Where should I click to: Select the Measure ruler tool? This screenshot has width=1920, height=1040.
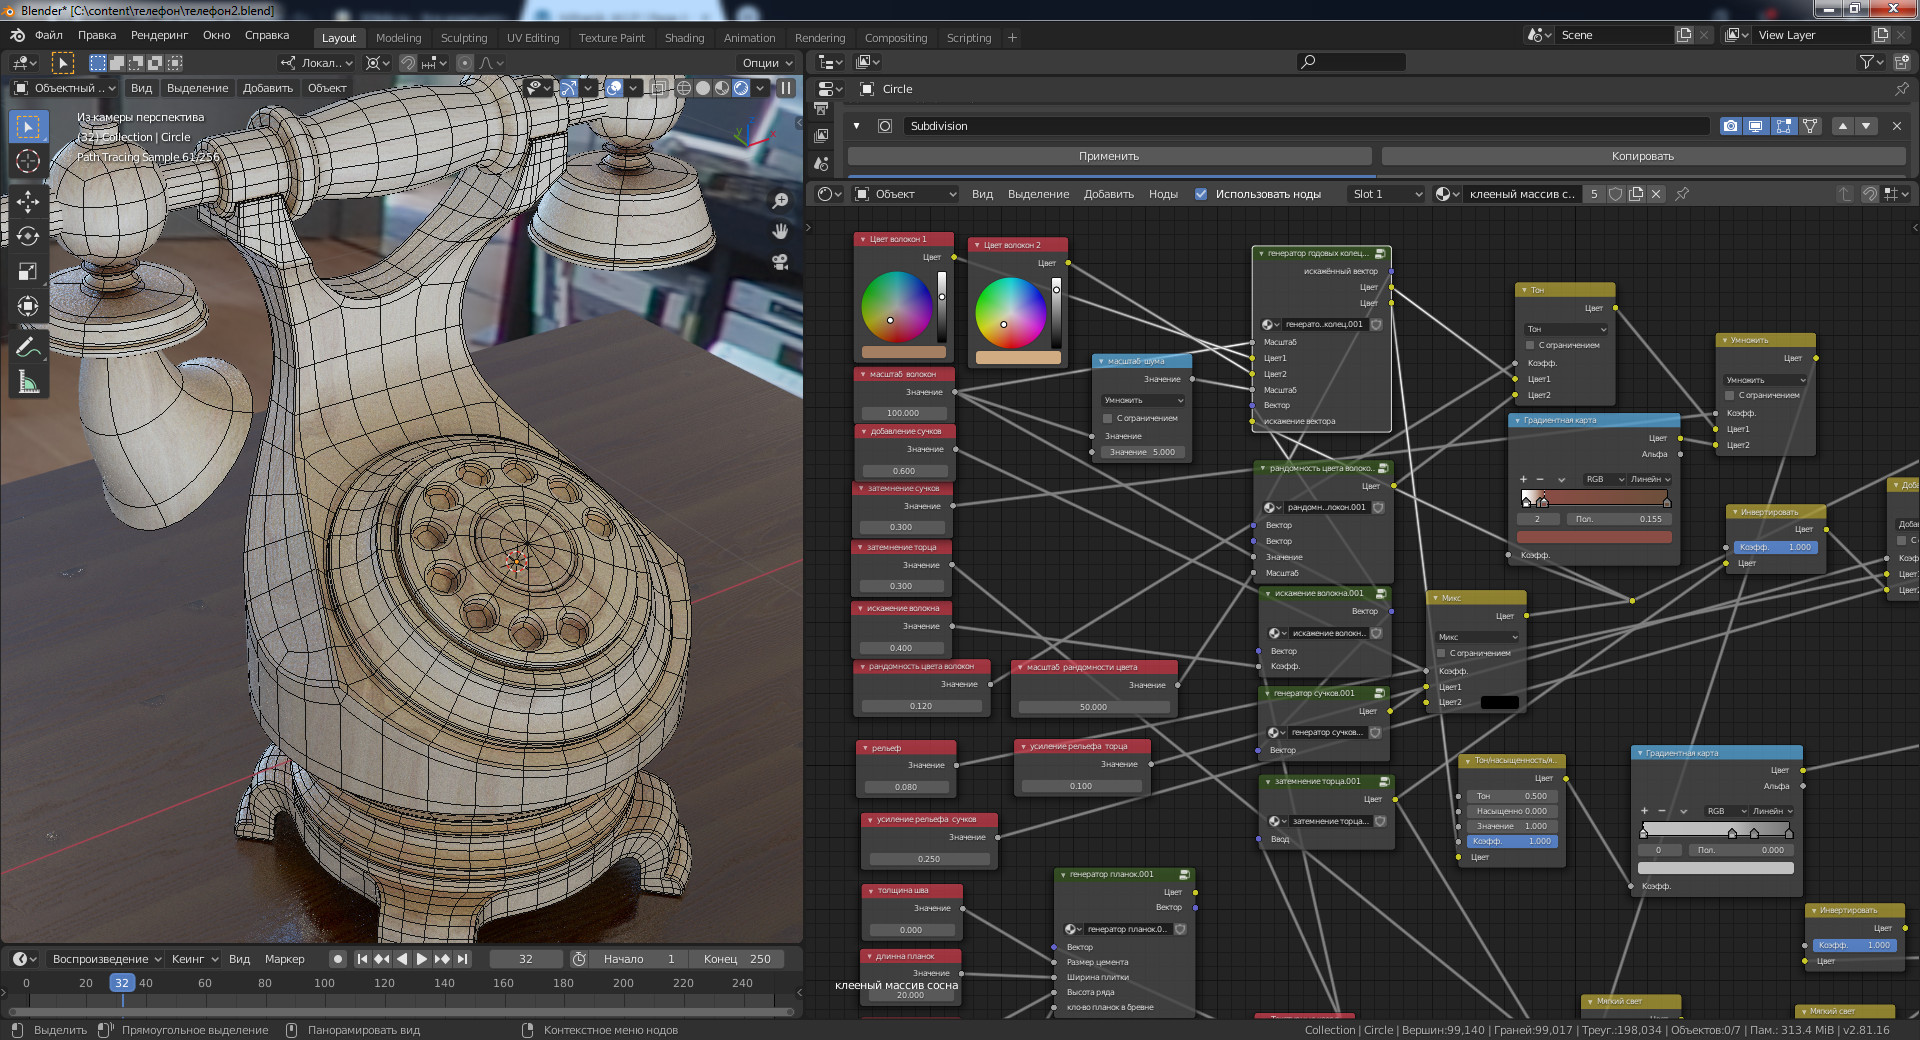pyautogui.click(x=28, y=382)
